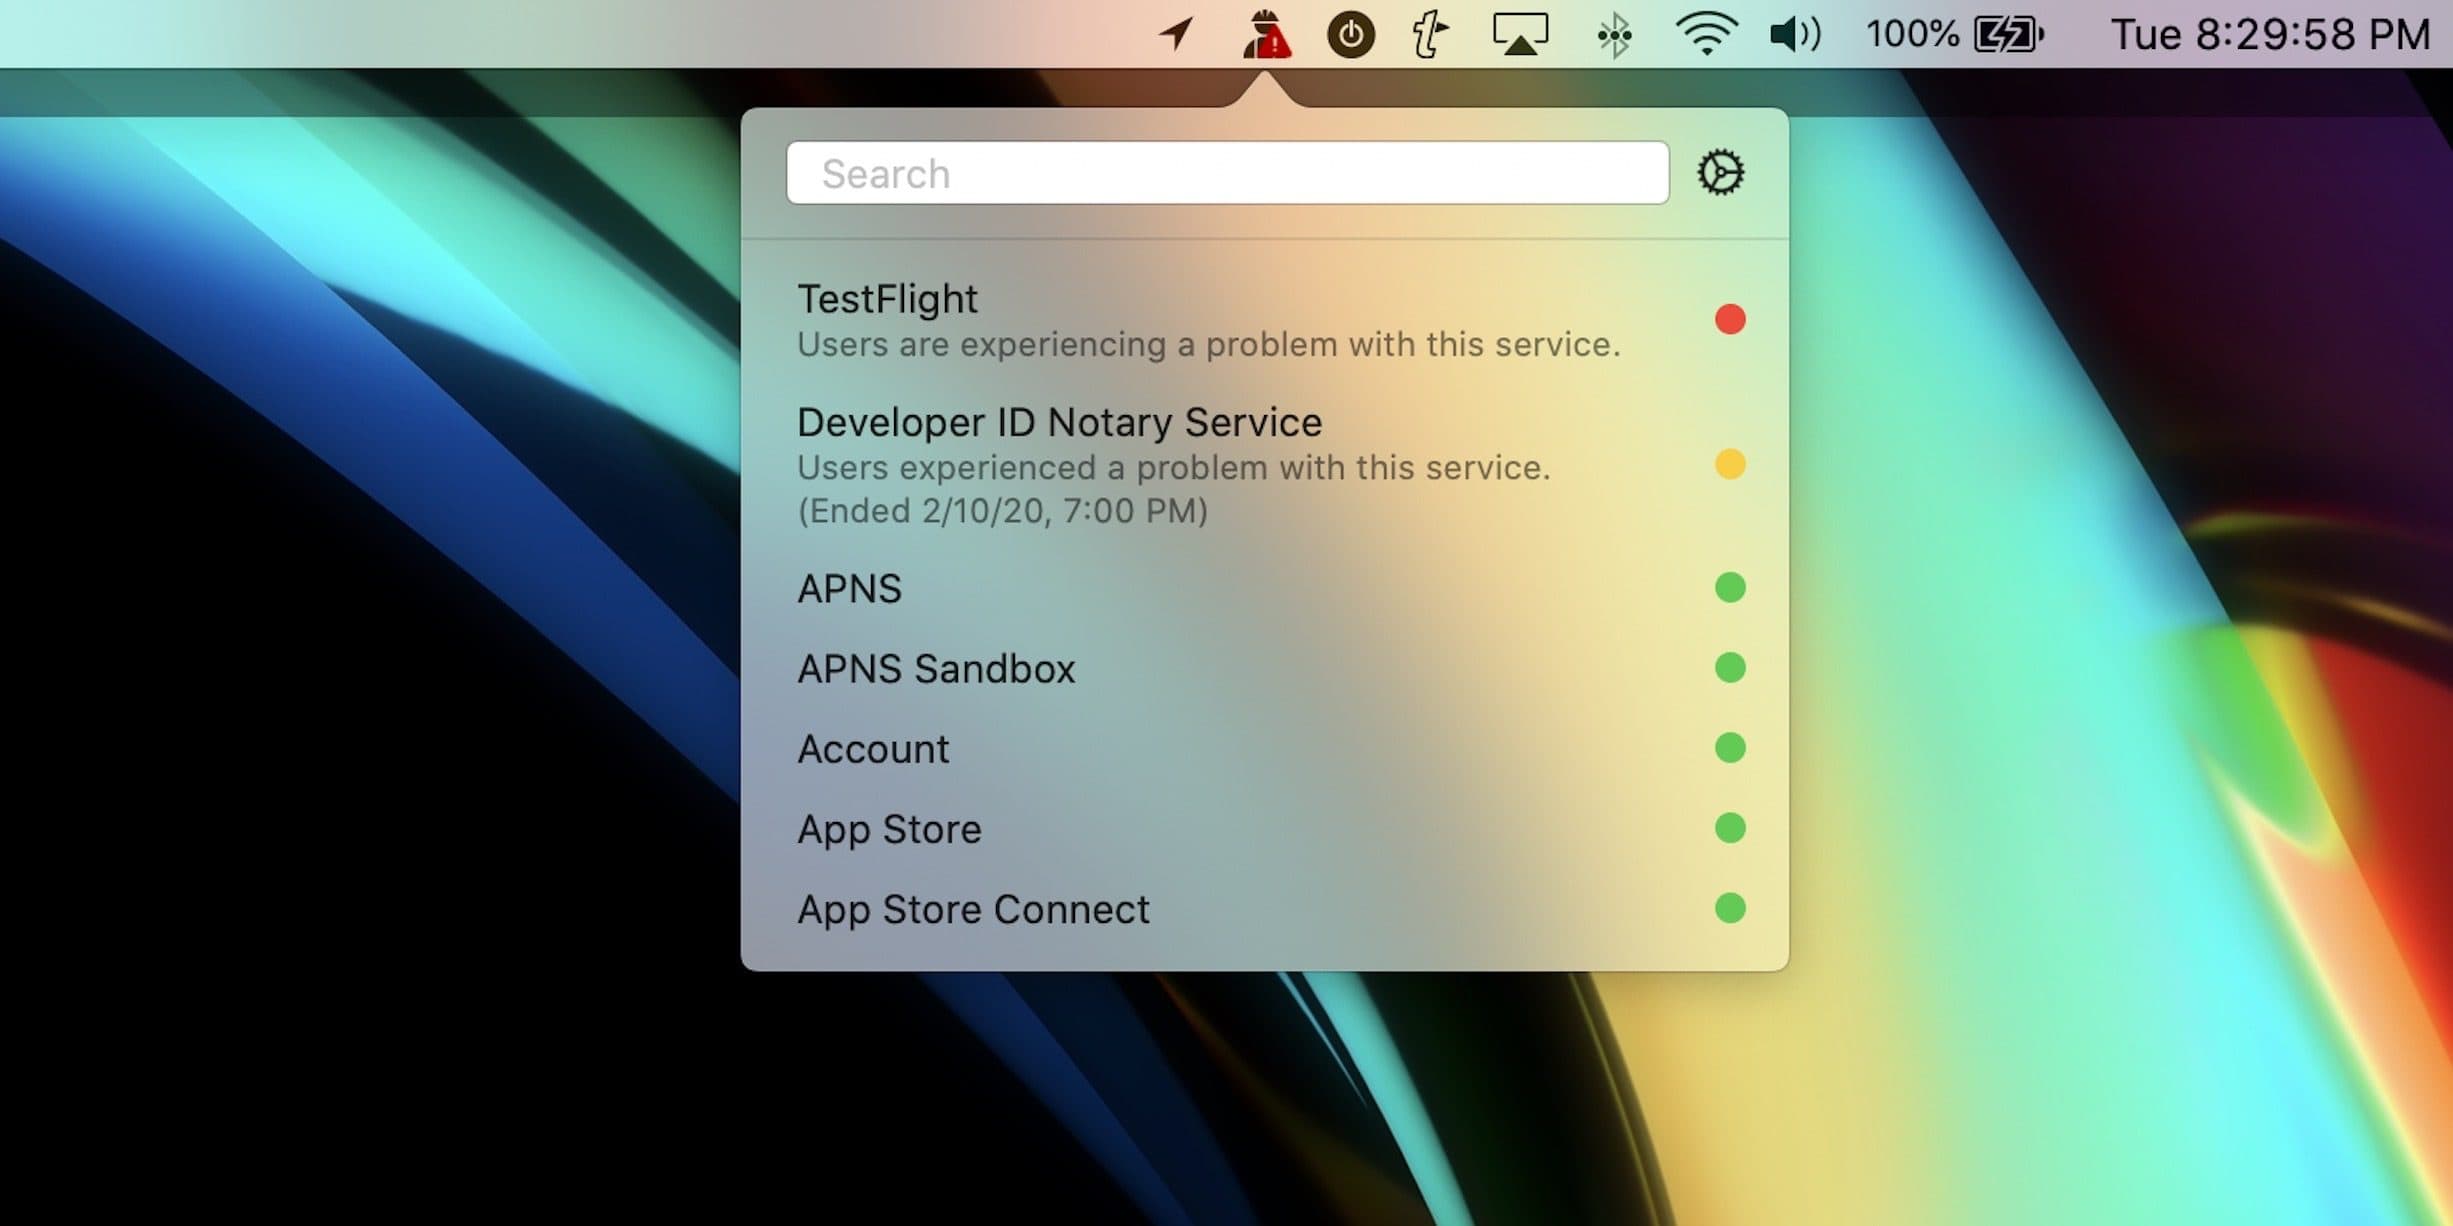The width and height of the screenshot is (2453, 1226).
Task: Select the TestFlight service row
Action: point(1265,320)
